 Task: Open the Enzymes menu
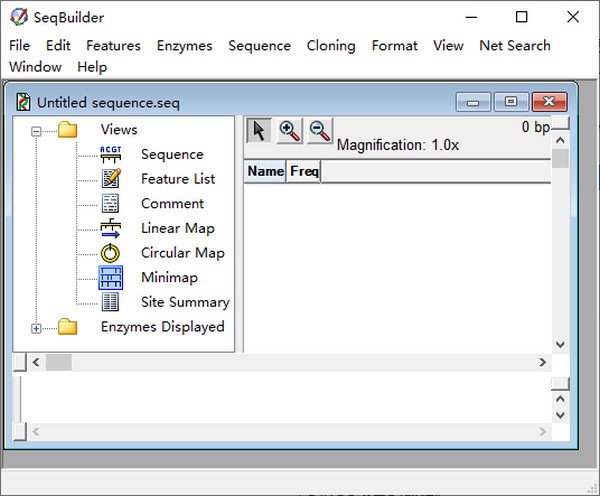tap(184, 46)
